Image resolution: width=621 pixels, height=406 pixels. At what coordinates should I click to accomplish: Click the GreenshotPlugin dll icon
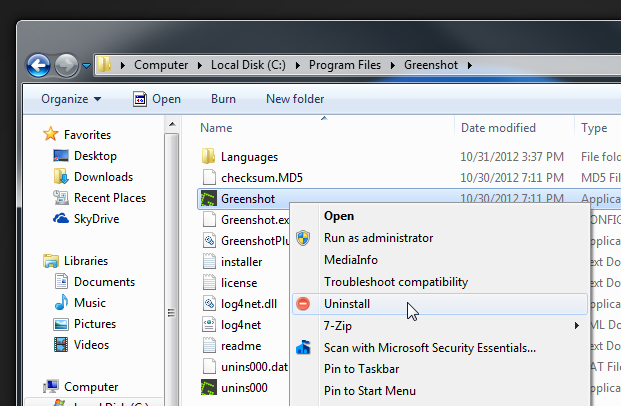tap(209, 240)
